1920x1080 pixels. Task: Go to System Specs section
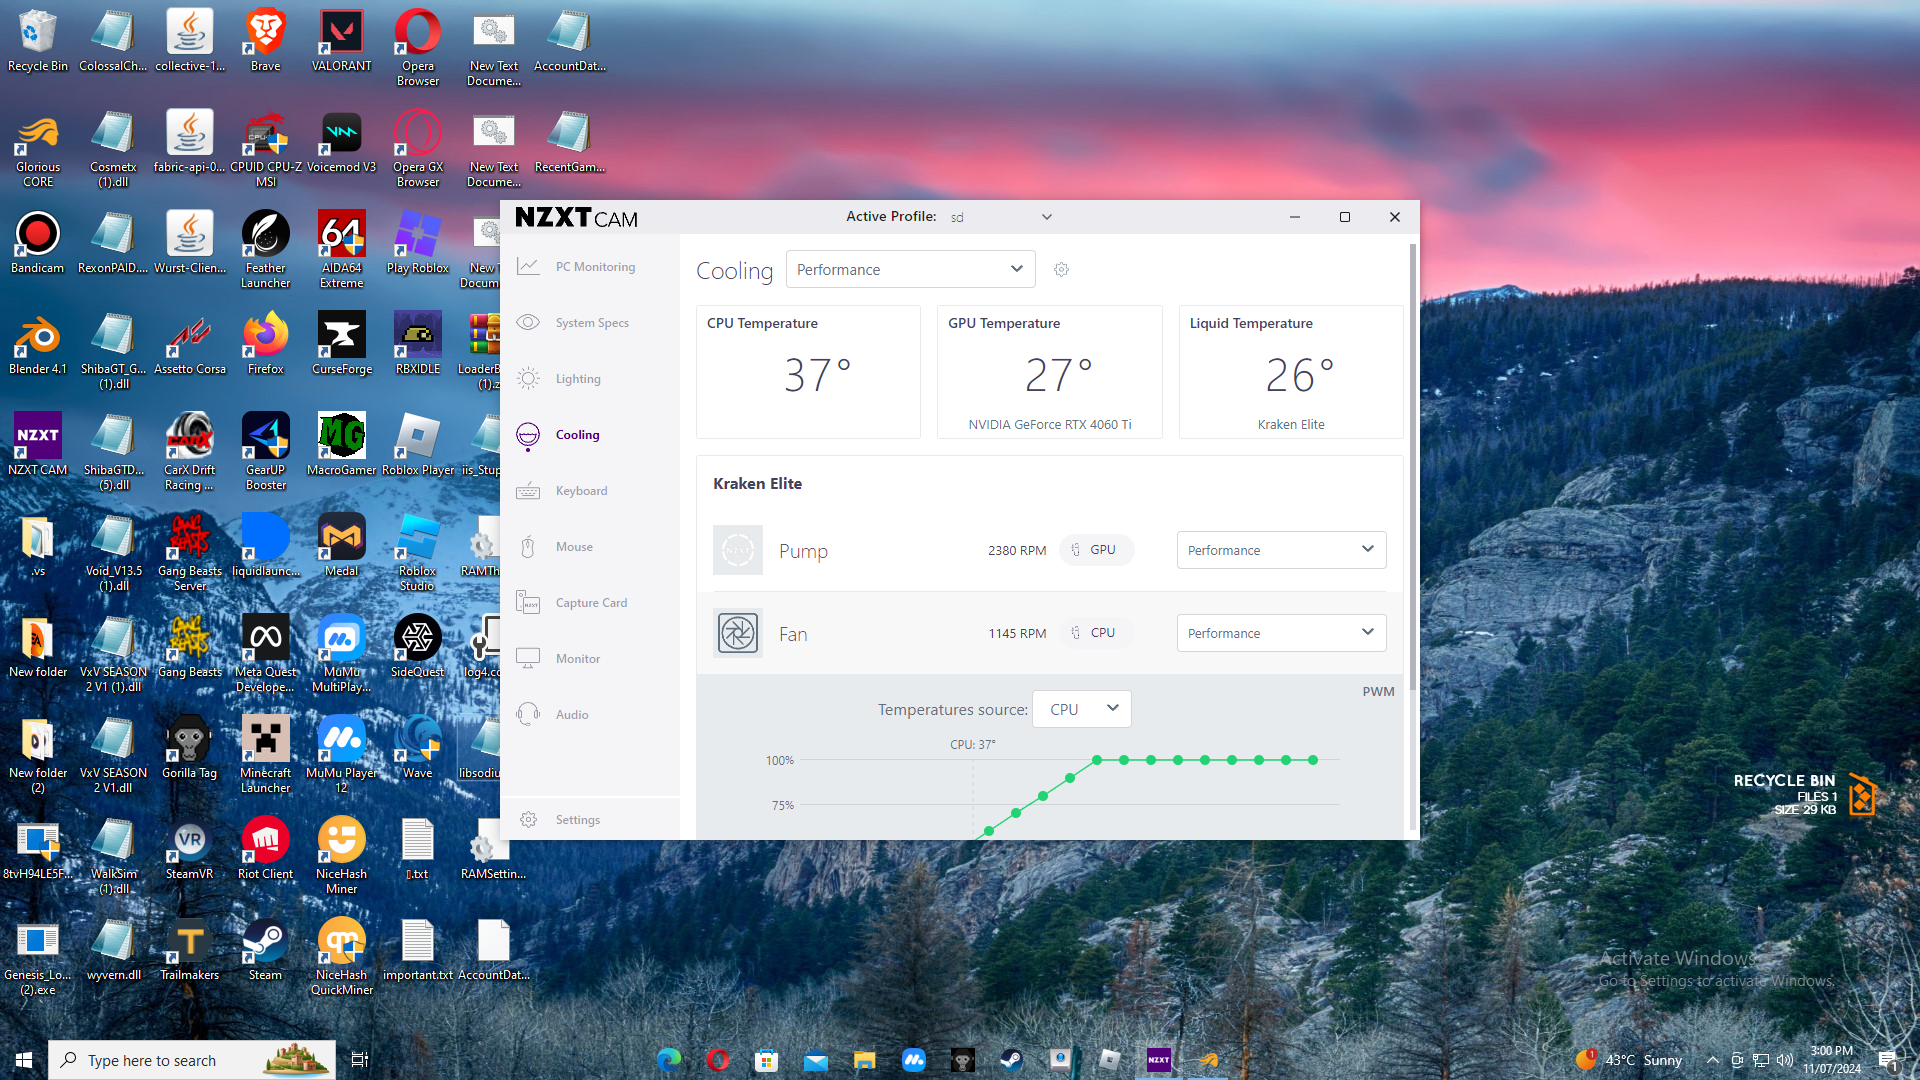[590, 323]
